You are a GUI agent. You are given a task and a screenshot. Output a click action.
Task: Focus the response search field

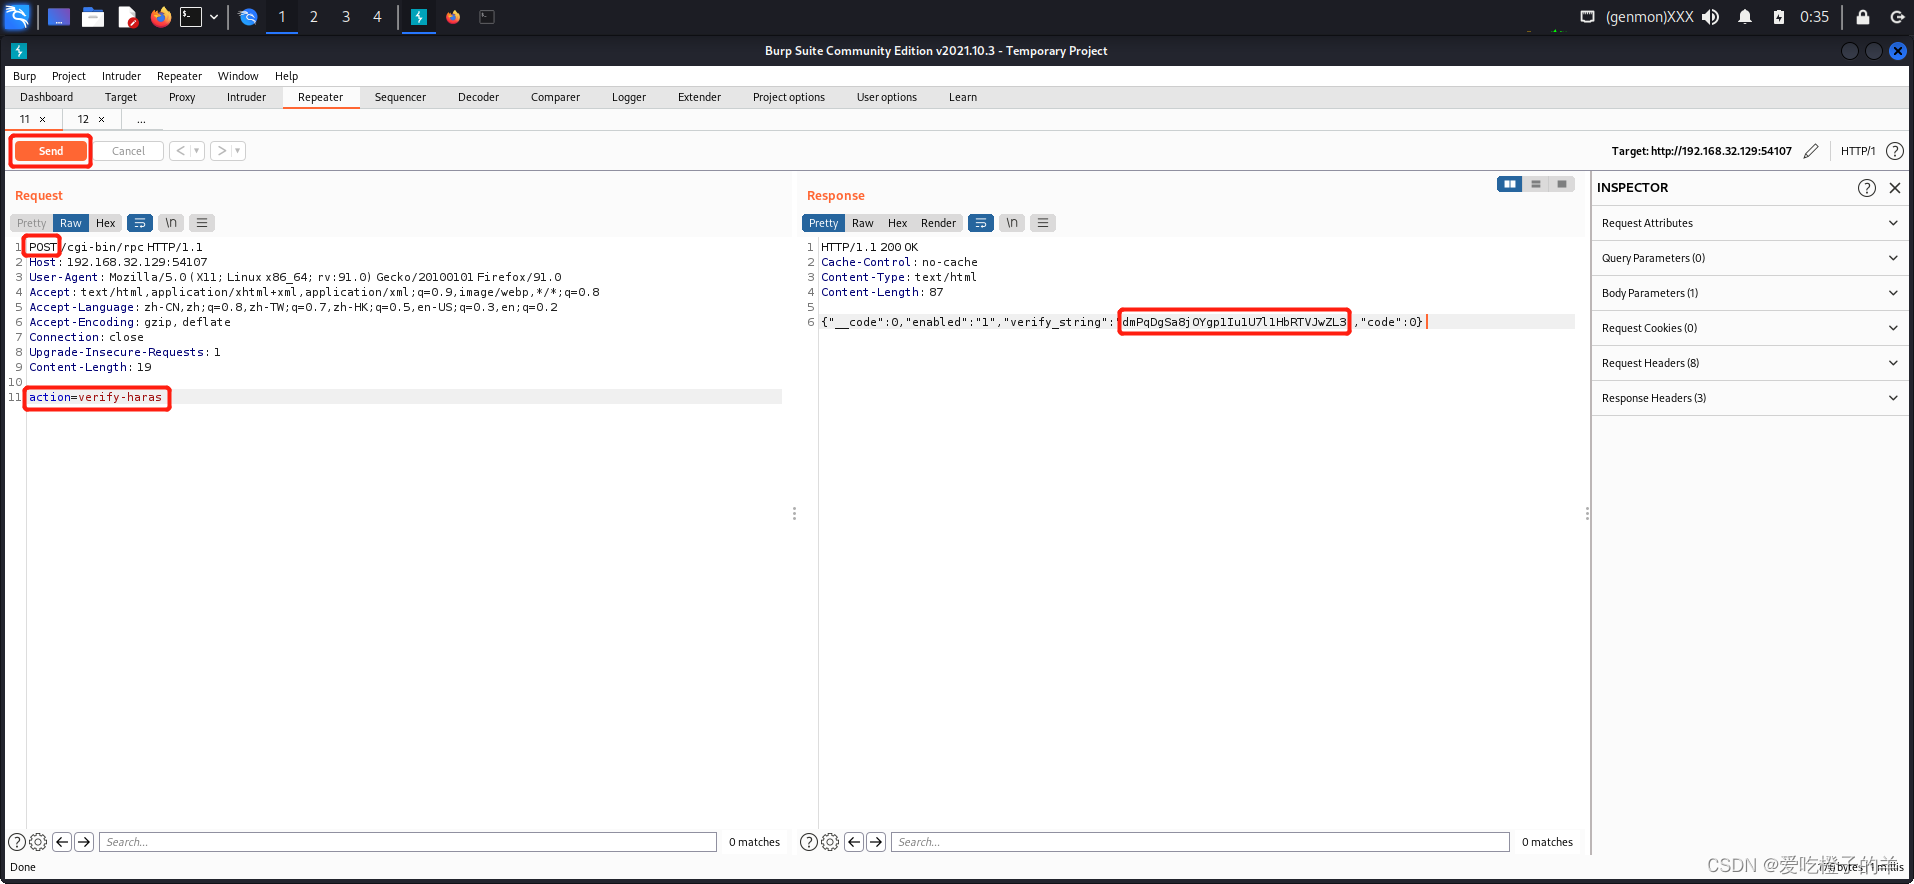[1200, 842]
